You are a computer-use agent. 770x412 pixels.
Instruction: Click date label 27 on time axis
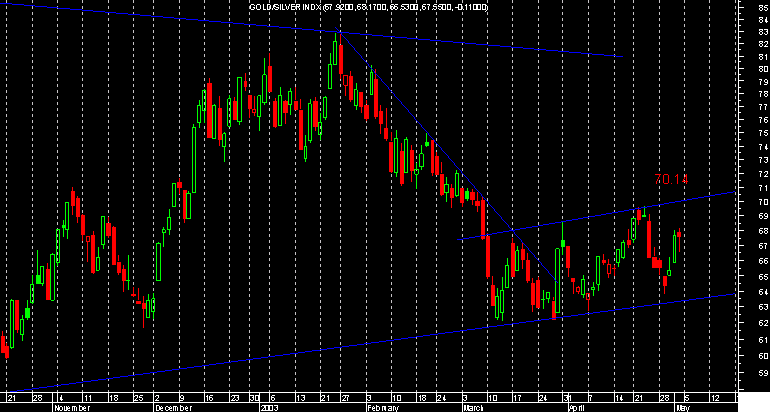click(x=346, y=398)
